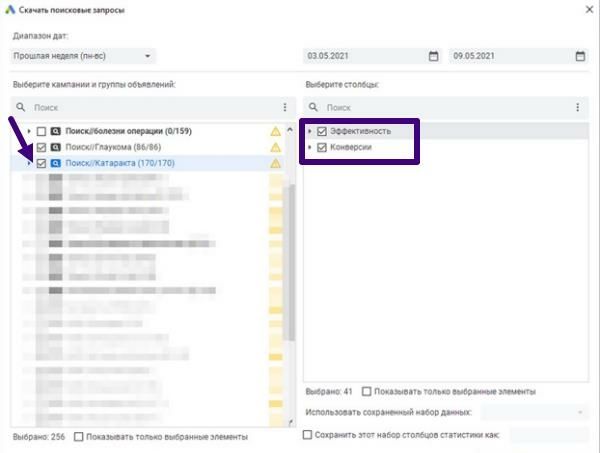Enable saving this statistics column set
The height and width of the screenshot is (453, 600).
[307, 435]
